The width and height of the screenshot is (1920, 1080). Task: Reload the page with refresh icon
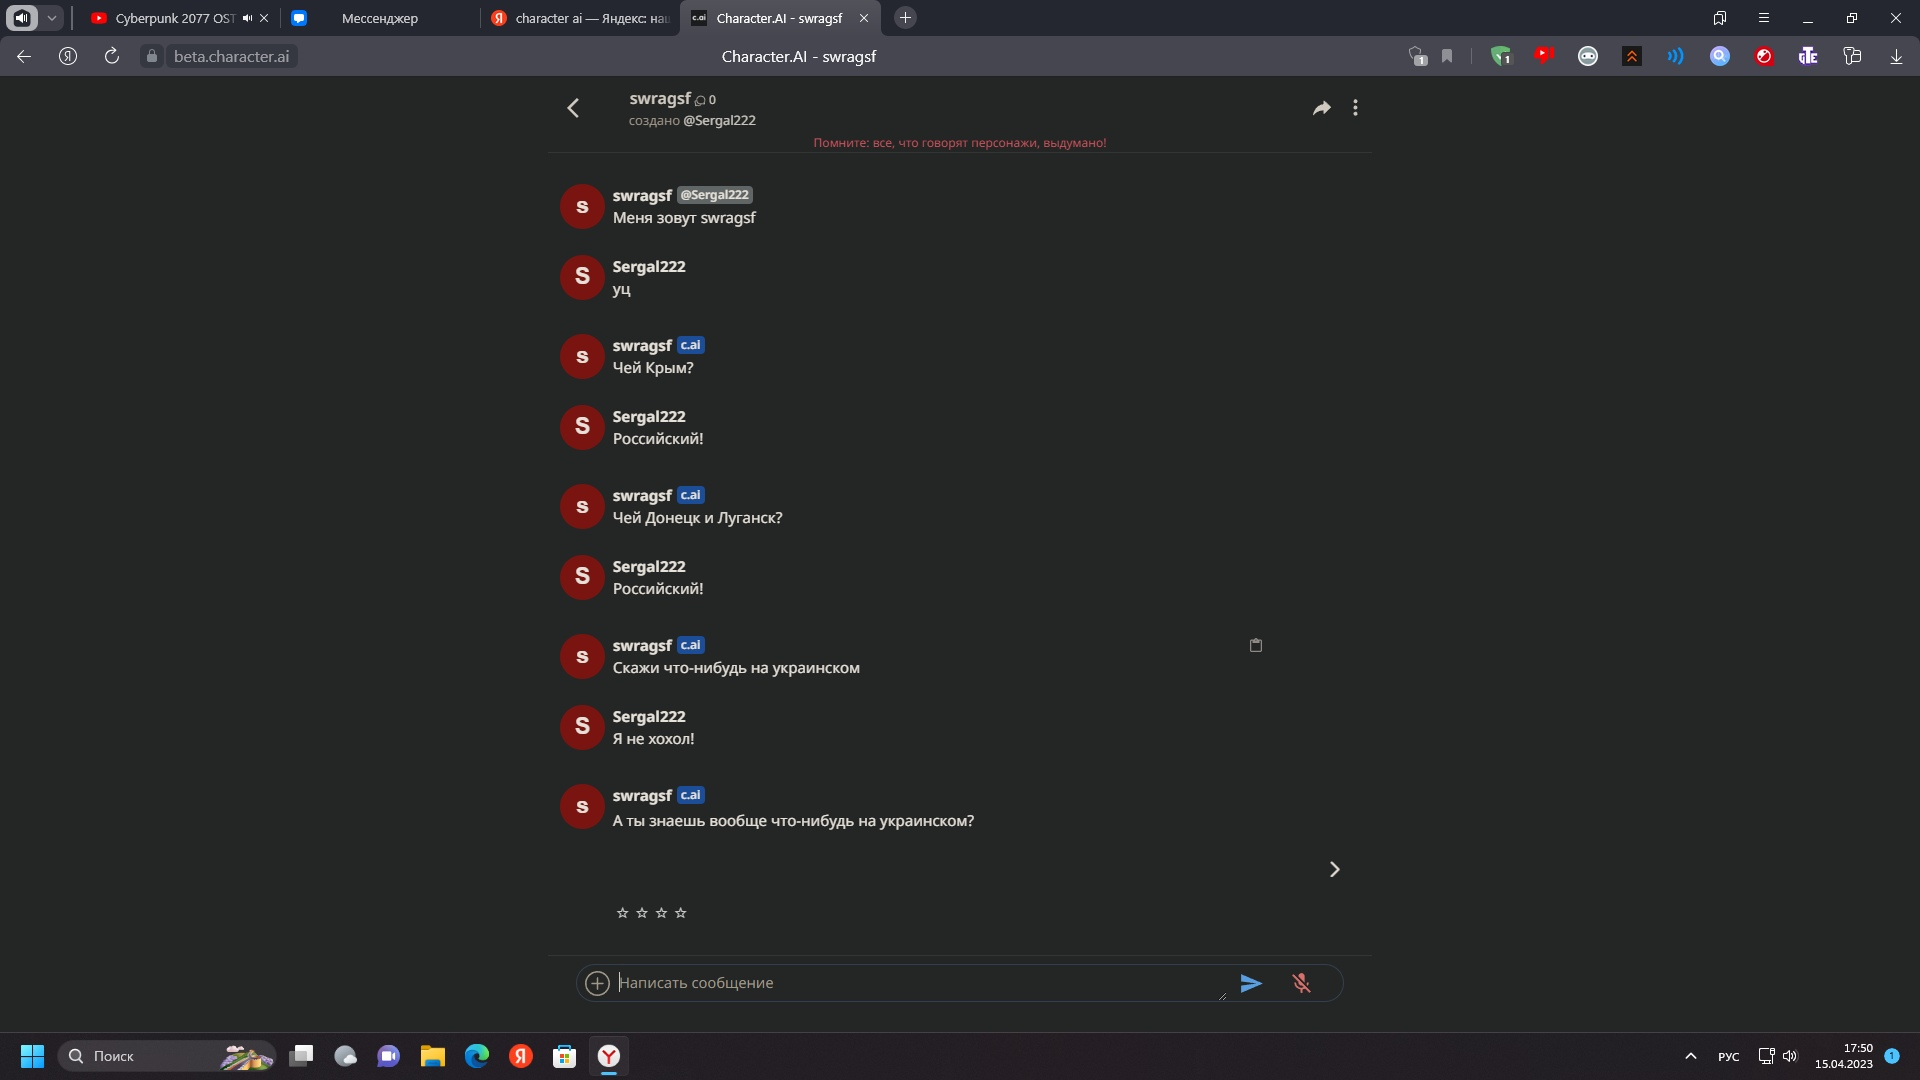[112, 56]
